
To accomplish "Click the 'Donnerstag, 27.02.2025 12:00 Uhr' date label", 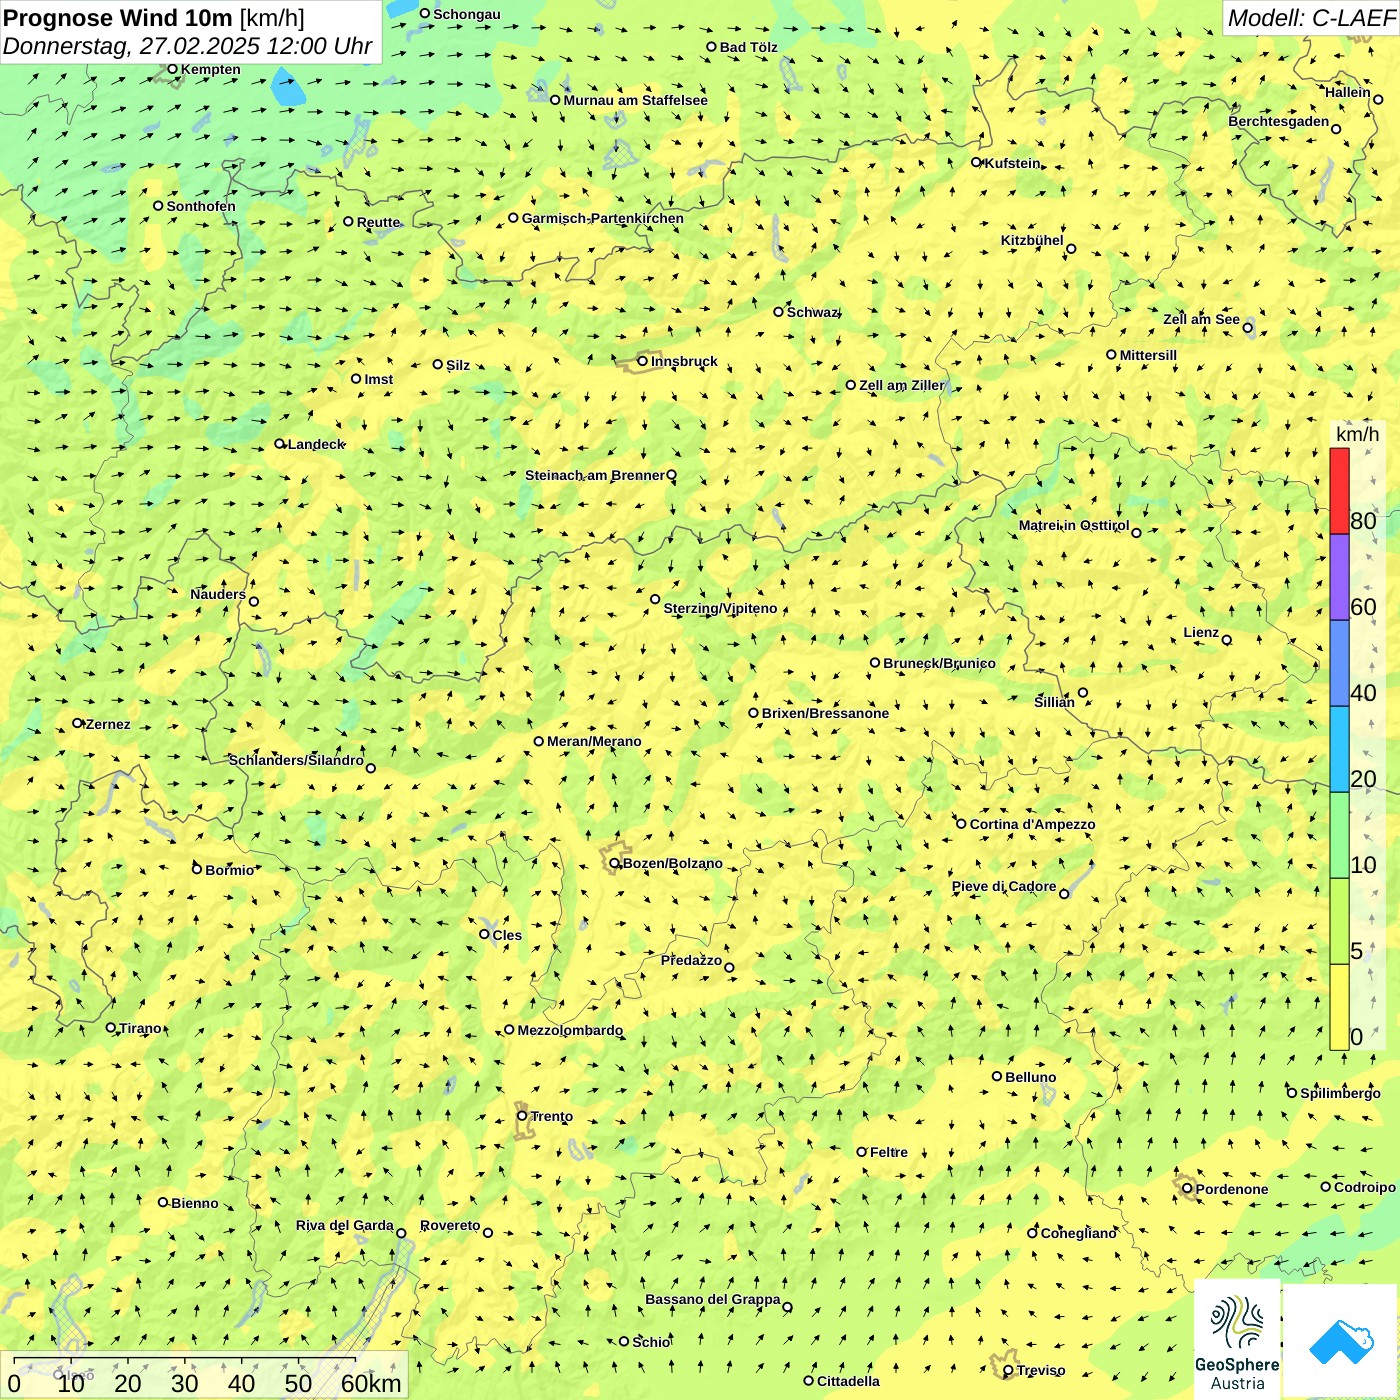I will tap(187, 46).
